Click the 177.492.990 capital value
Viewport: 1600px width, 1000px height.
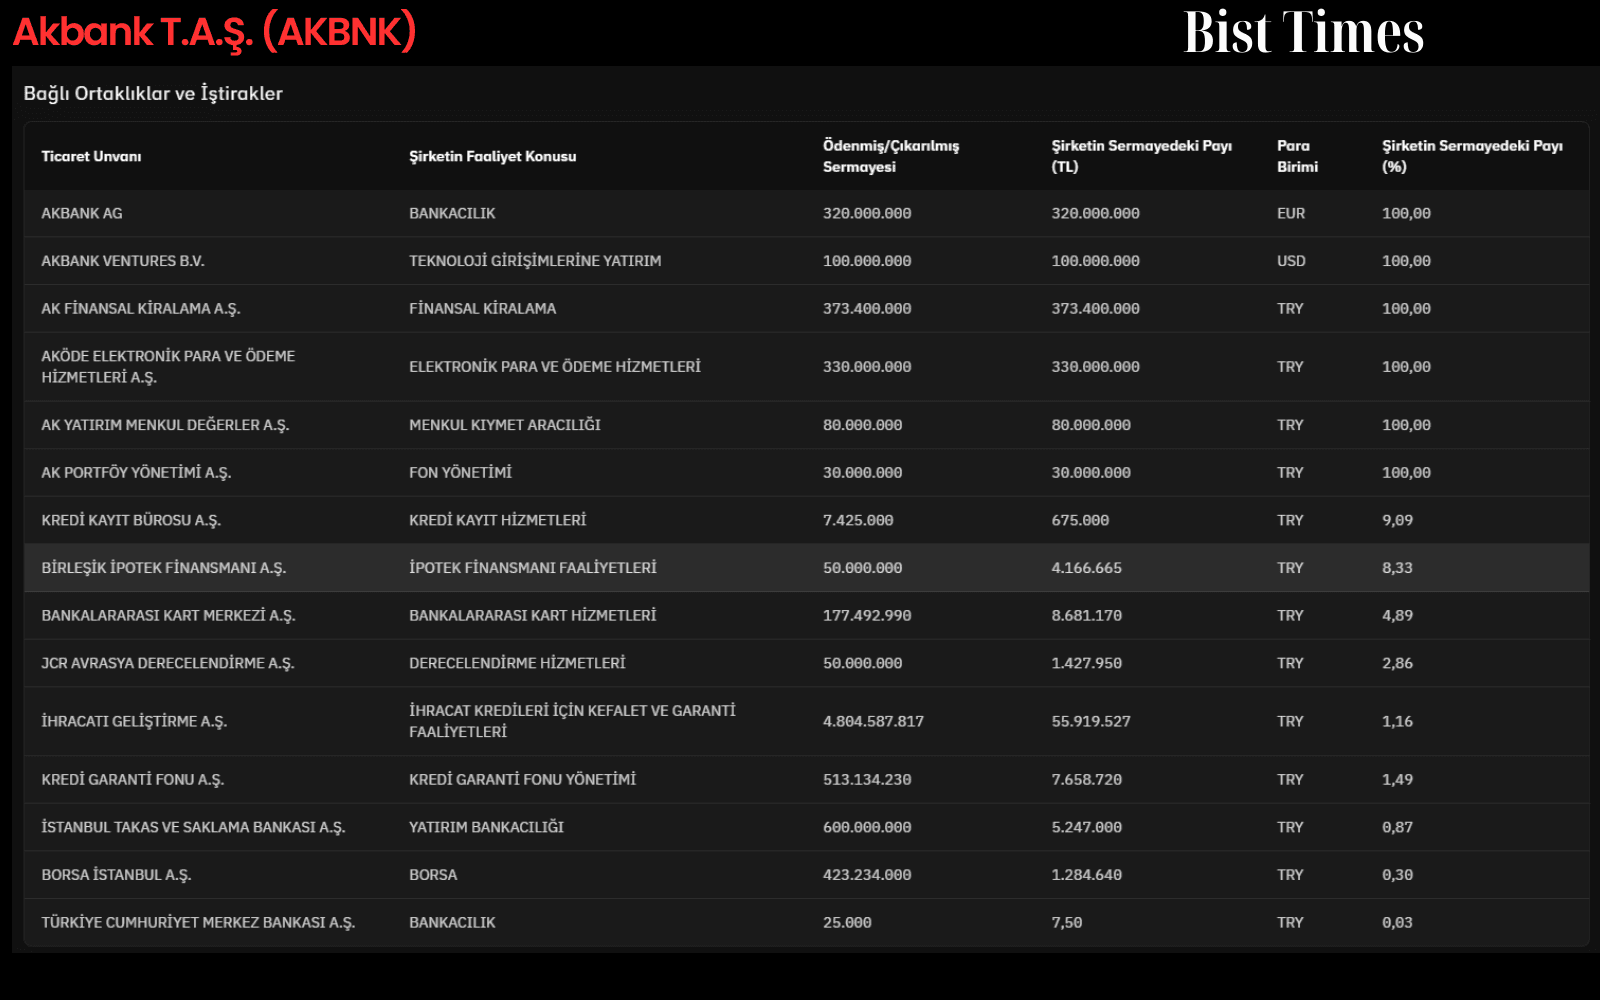867,616
